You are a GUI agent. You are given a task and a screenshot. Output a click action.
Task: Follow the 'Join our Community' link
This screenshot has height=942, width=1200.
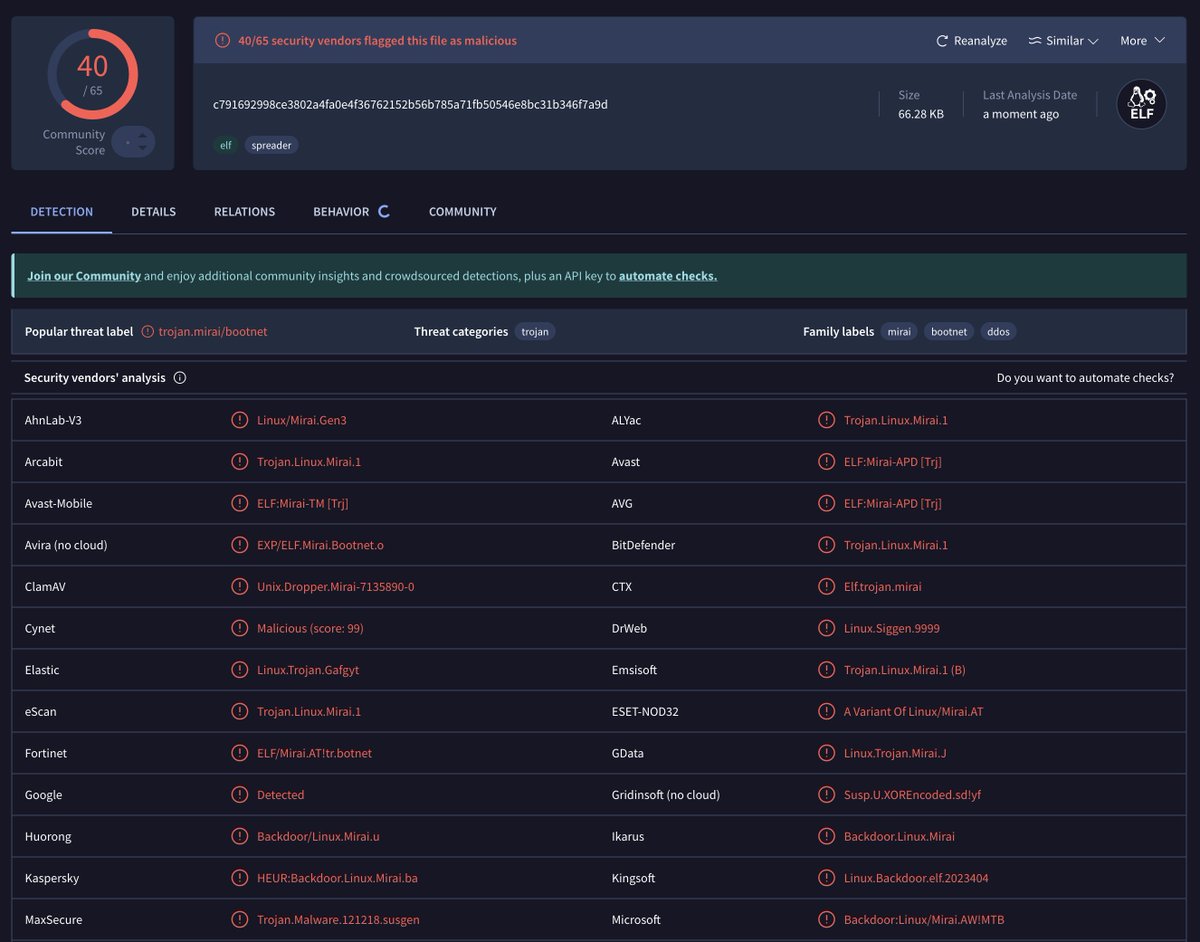[84, 276]
